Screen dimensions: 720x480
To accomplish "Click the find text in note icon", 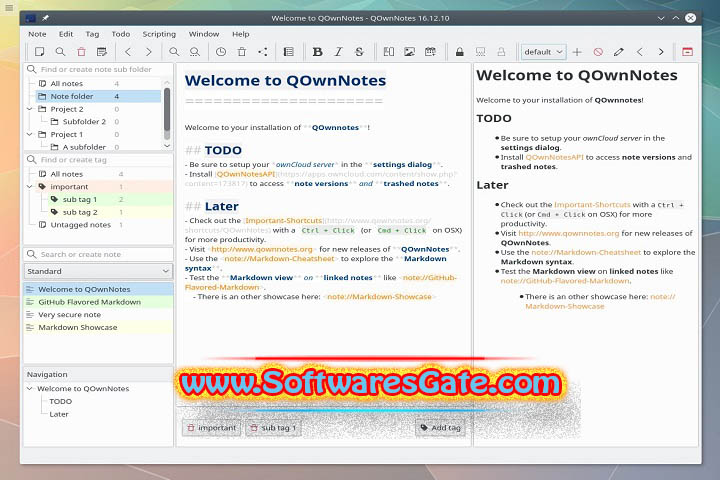I will tap(174, 52).
